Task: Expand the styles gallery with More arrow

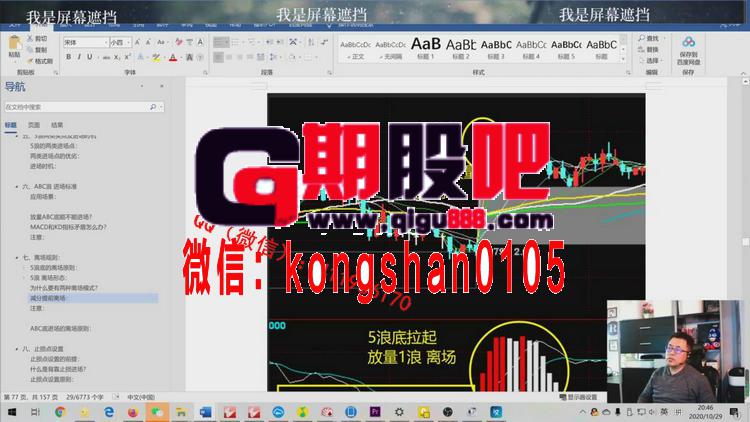Action: point(623,59)
